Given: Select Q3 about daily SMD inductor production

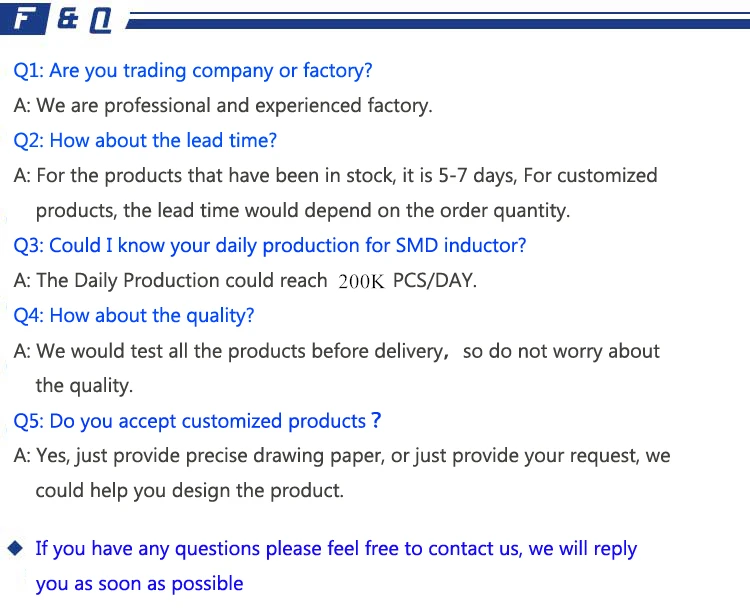Looking at the screenshot, I should click(270, 245).
